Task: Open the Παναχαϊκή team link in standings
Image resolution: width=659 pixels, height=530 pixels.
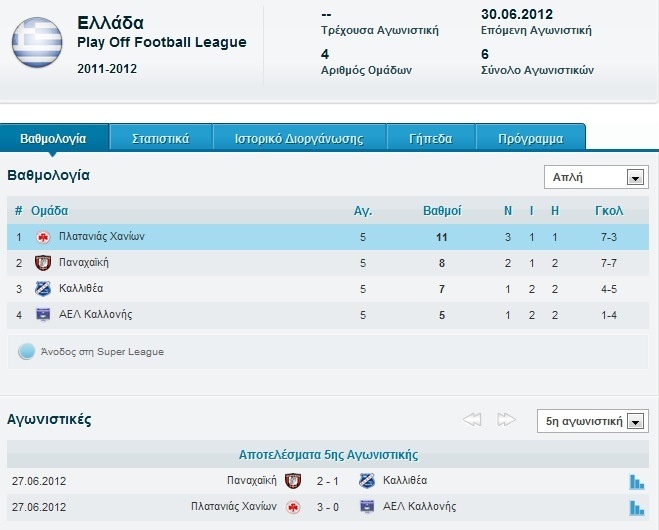Action: pos(84,263)
